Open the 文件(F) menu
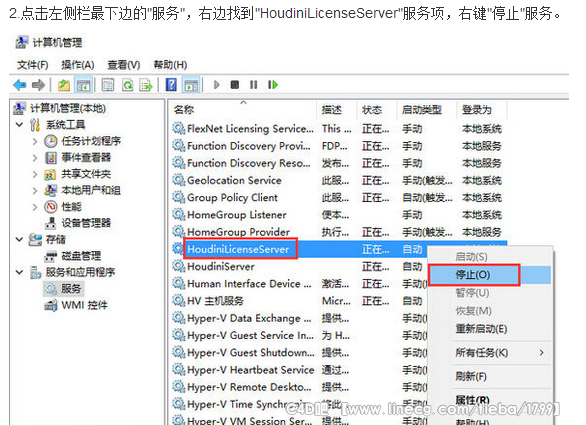Viewport: 586px width, 426px height. (33, 65)
